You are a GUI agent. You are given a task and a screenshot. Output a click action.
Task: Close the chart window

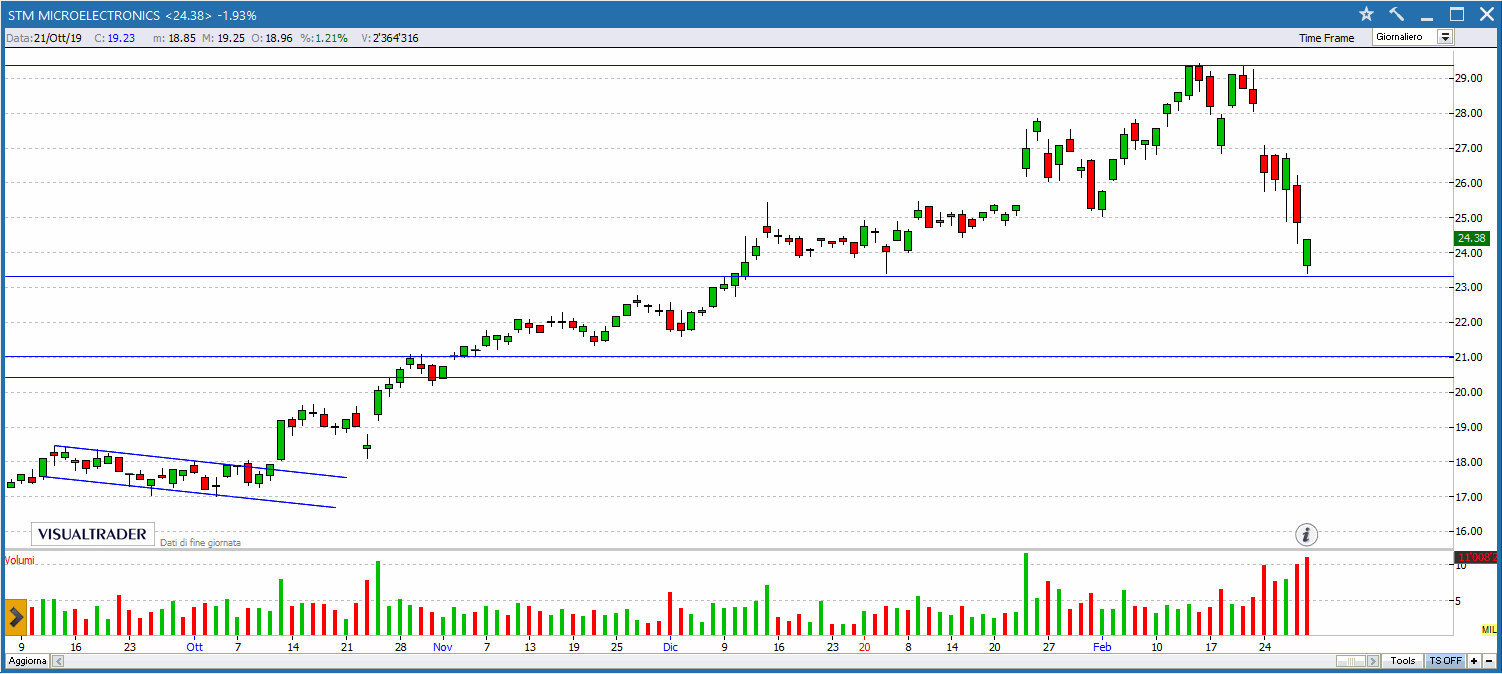1485,14
